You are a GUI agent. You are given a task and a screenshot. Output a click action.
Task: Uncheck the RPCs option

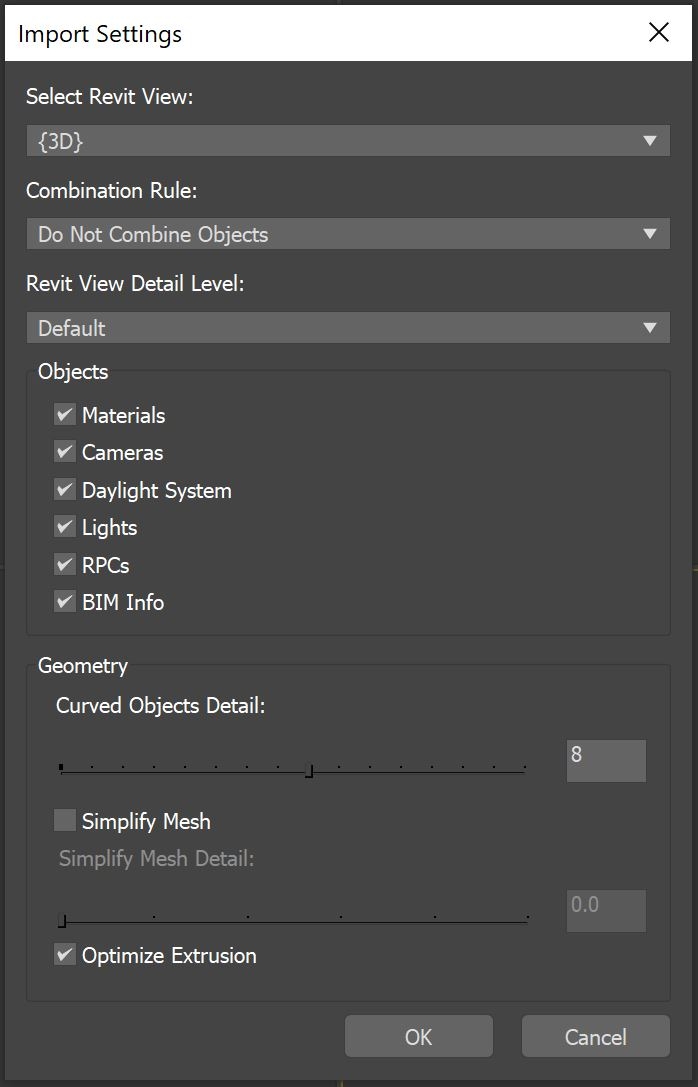pos(65,565)
